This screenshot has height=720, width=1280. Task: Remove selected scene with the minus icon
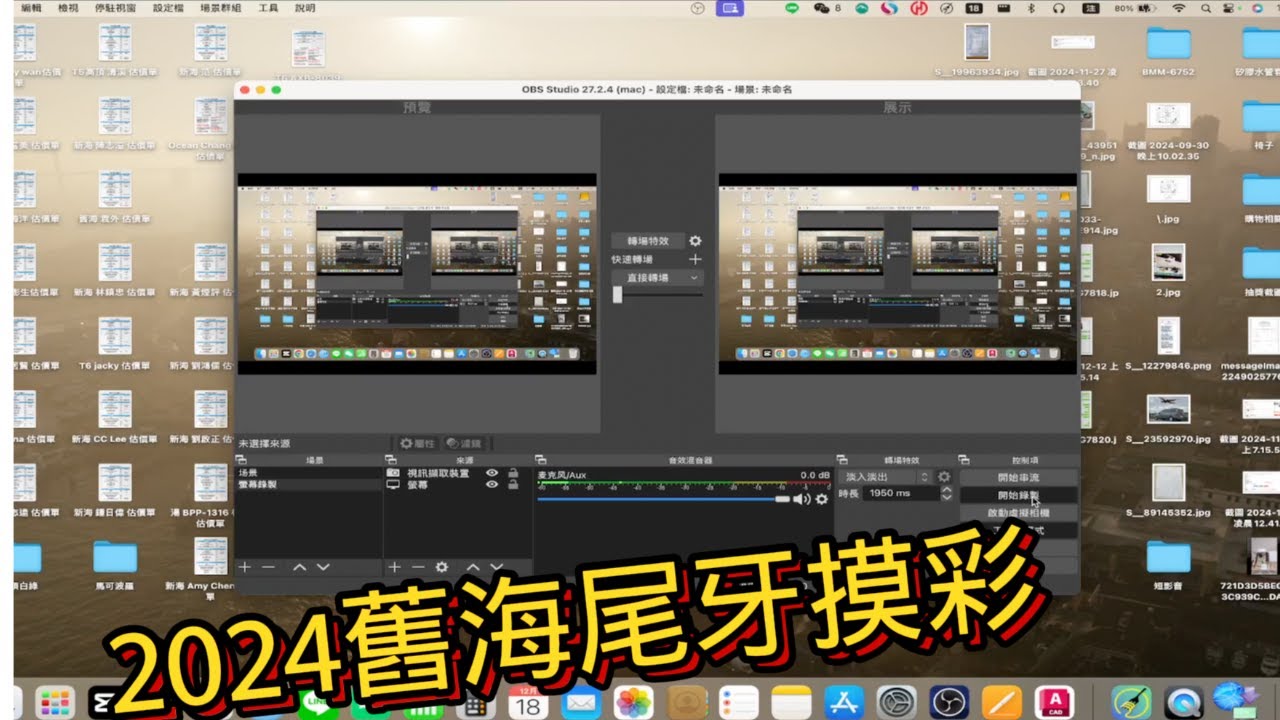[x=268, y=567]
